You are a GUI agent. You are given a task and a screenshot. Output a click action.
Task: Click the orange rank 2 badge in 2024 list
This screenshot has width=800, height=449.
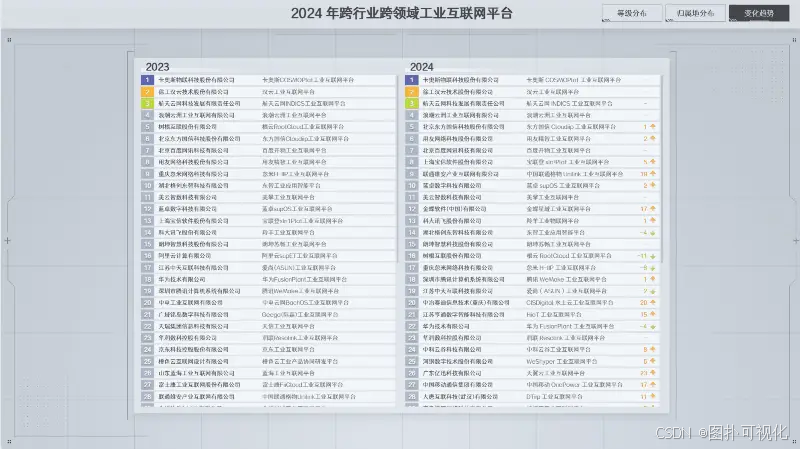(x=412, y=92)
